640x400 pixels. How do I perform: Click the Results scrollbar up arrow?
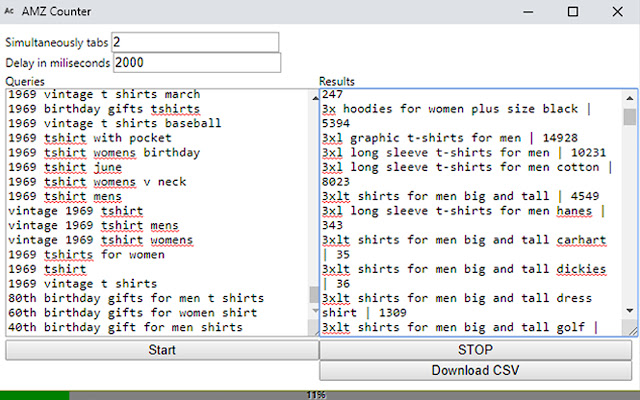coord(630,98)
